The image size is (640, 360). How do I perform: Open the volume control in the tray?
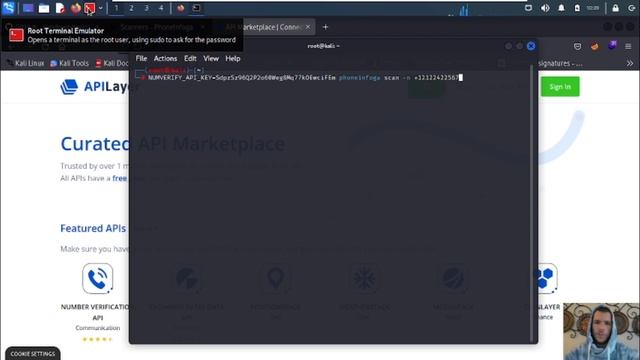(x=545, y=8)
